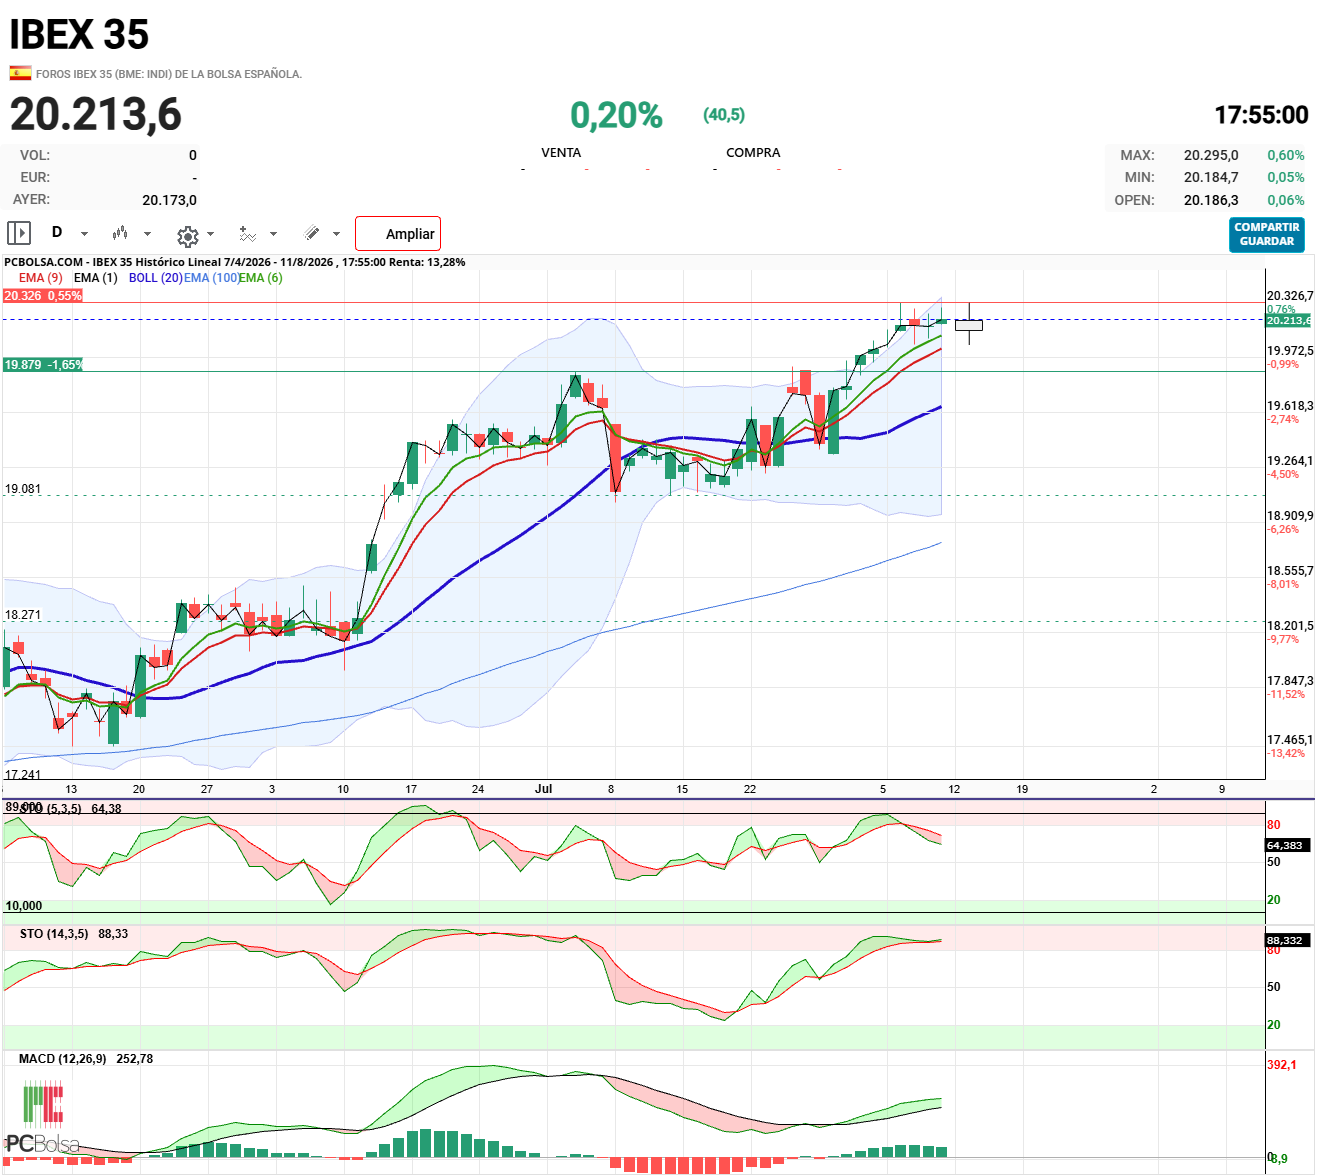Select the D daily timeframe
This screenshot has height=1175, width=1317.
coord(57,232)
